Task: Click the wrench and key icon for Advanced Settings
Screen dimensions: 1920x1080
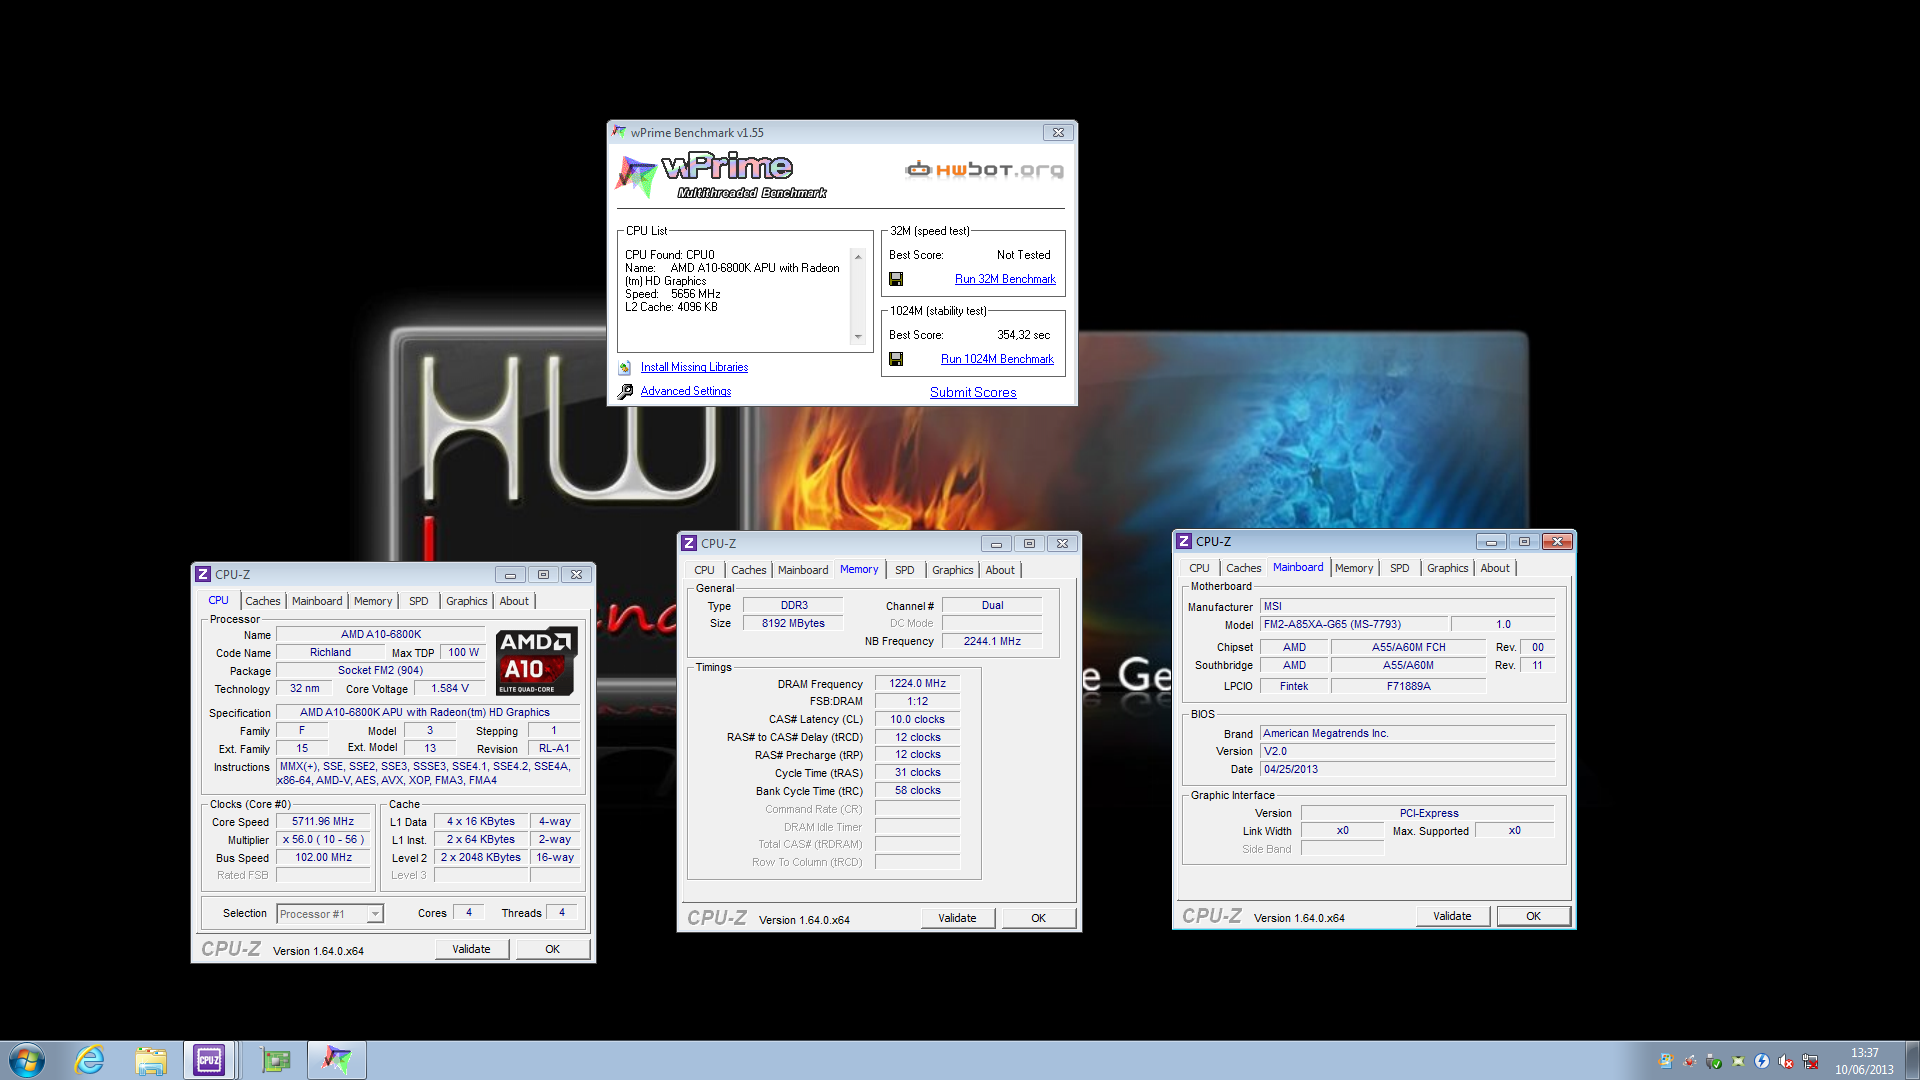Action: click(625, 391)
